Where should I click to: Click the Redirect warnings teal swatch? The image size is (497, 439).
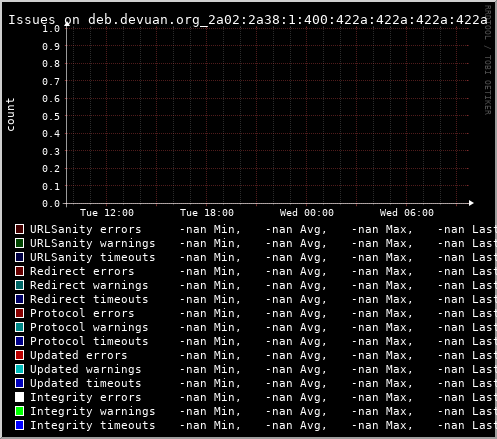point(19,285)
